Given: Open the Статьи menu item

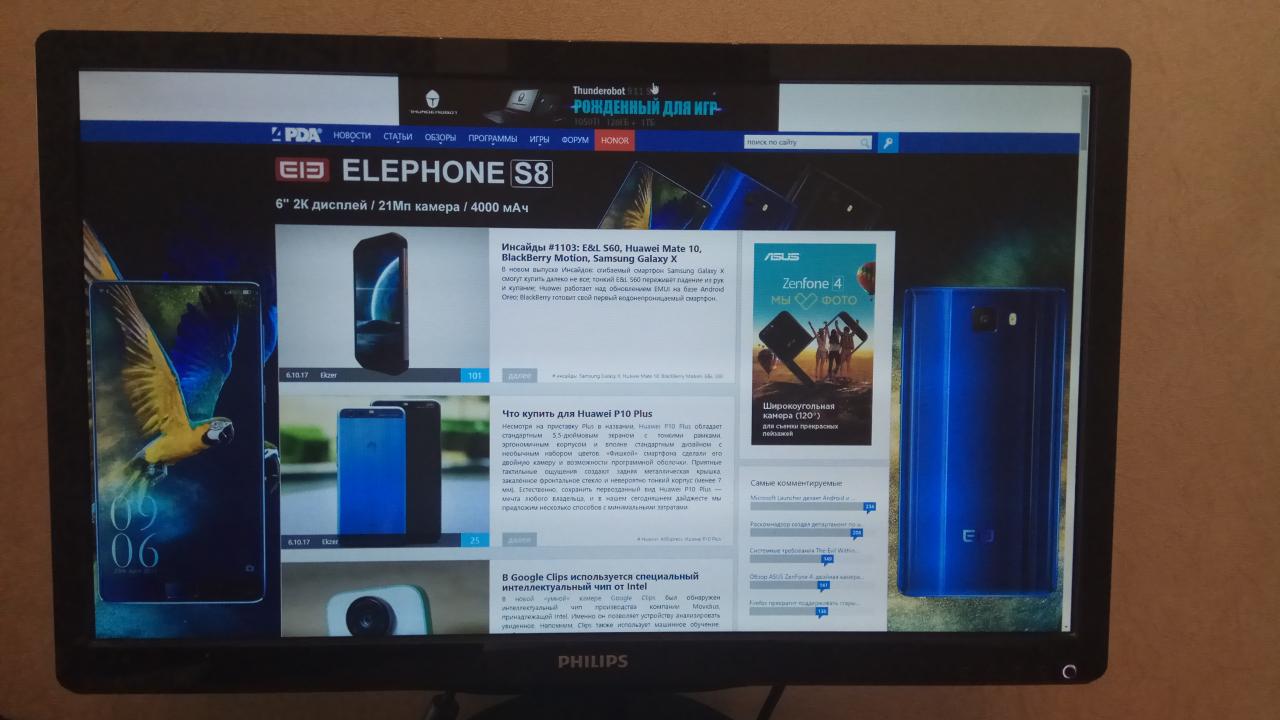Looking at the screenshot, I should click(397, 137).
